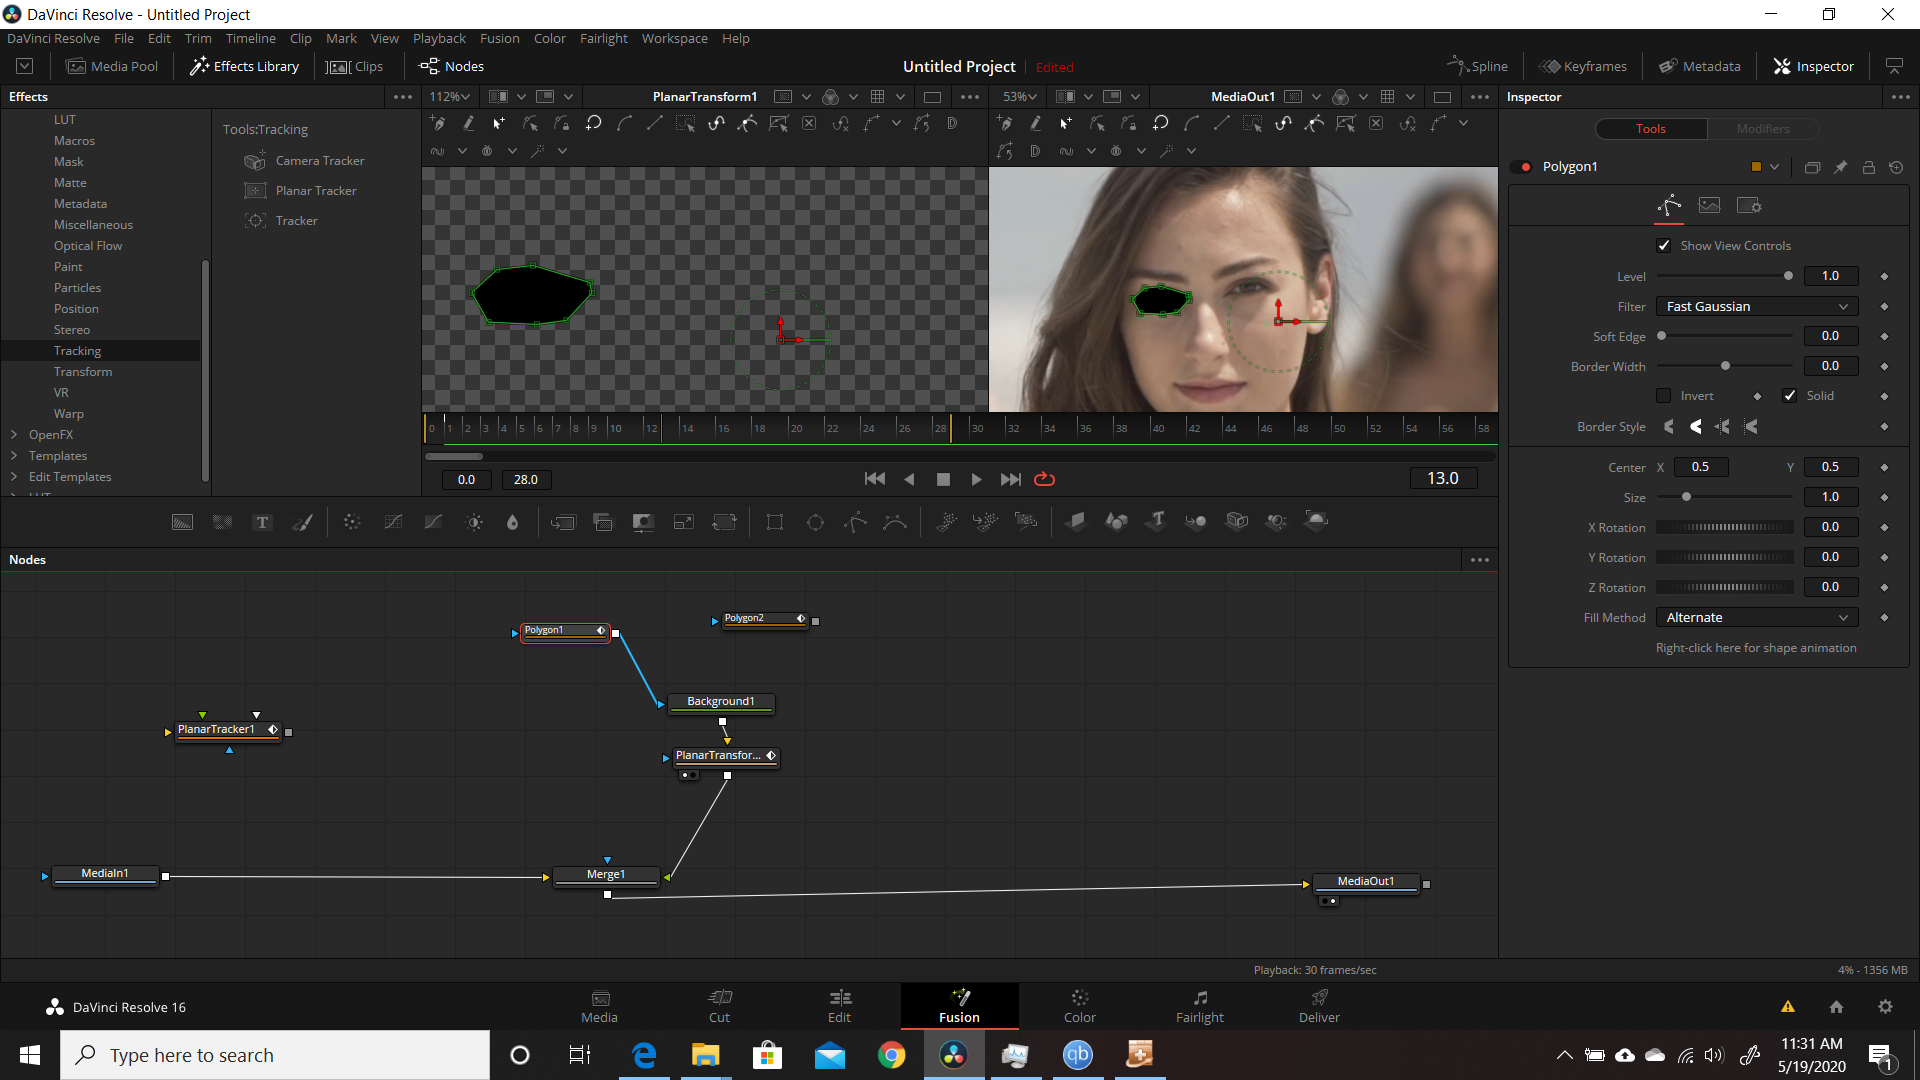Viewport: 1920px width, 1080px height.
Task: Enable the Invert checkbox
Action: [1664, 396]
